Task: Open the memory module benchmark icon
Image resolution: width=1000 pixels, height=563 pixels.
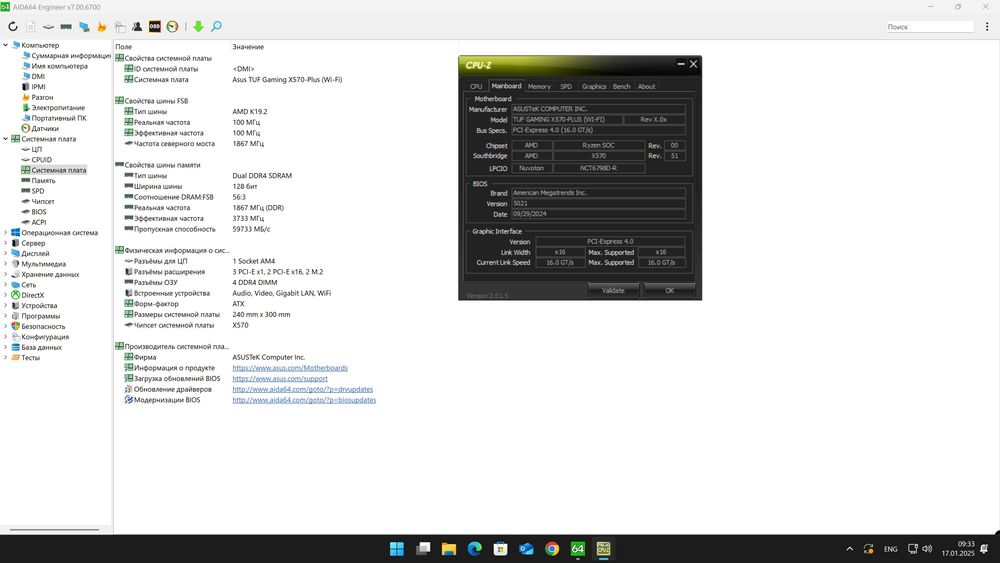Action: pos(66,27)
